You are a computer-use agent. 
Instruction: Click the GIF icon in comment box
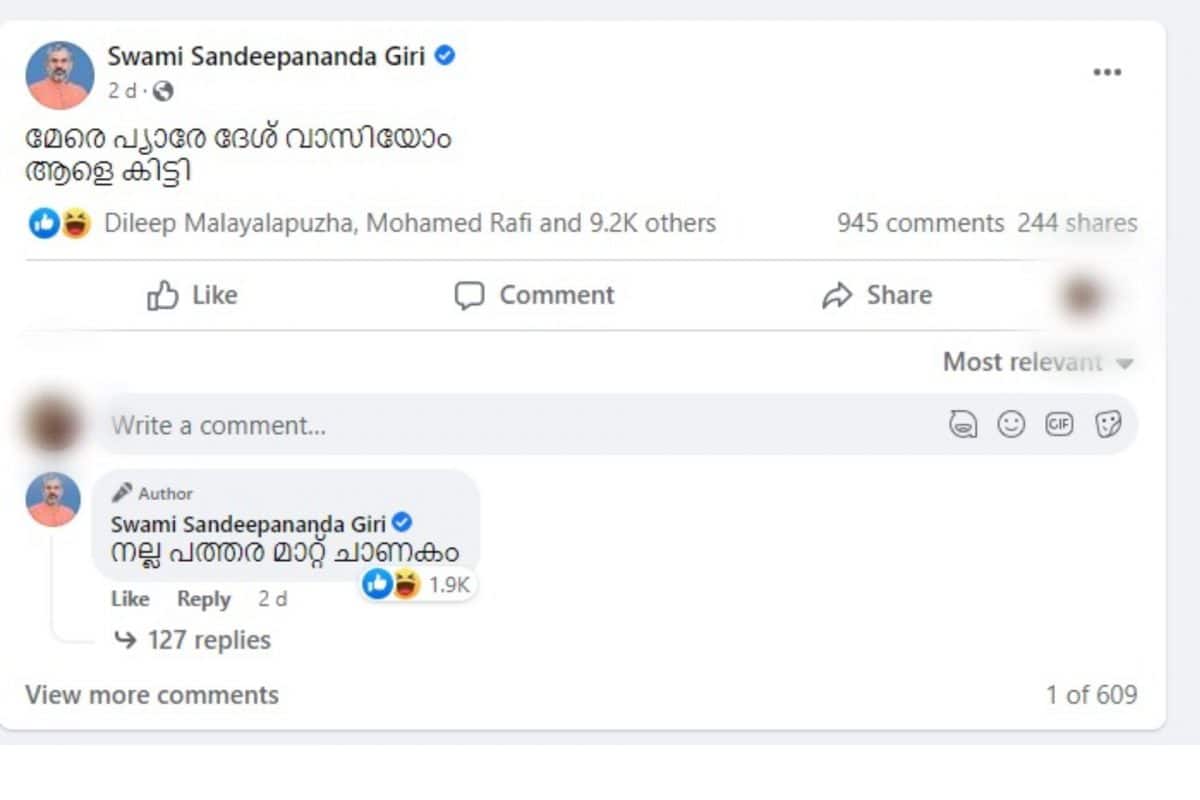point(1059,425)
